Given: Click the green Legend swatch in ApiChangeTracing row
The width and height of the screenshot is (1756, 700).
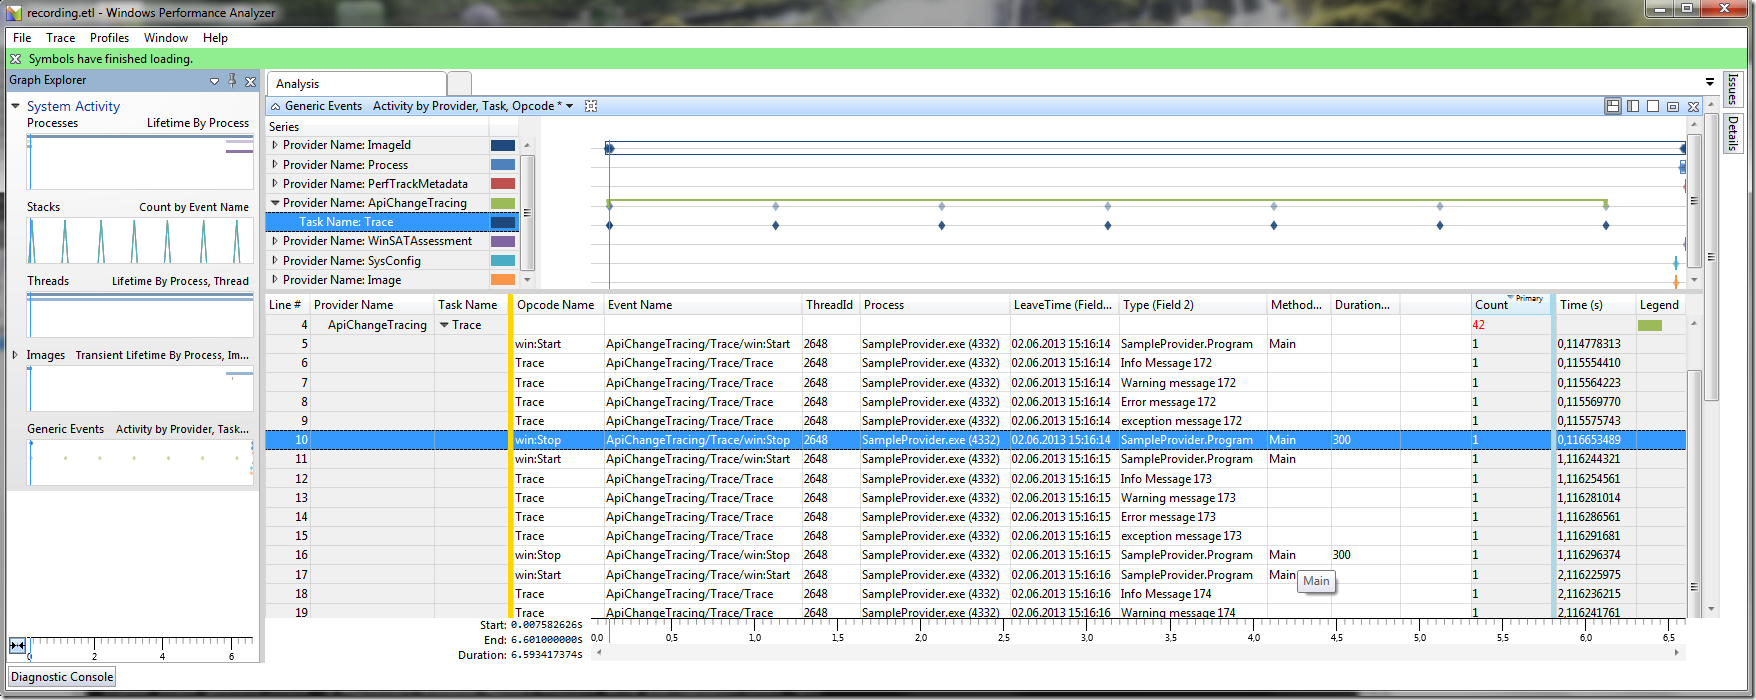Looking at the screenshot, I should tap(1649, 325).
